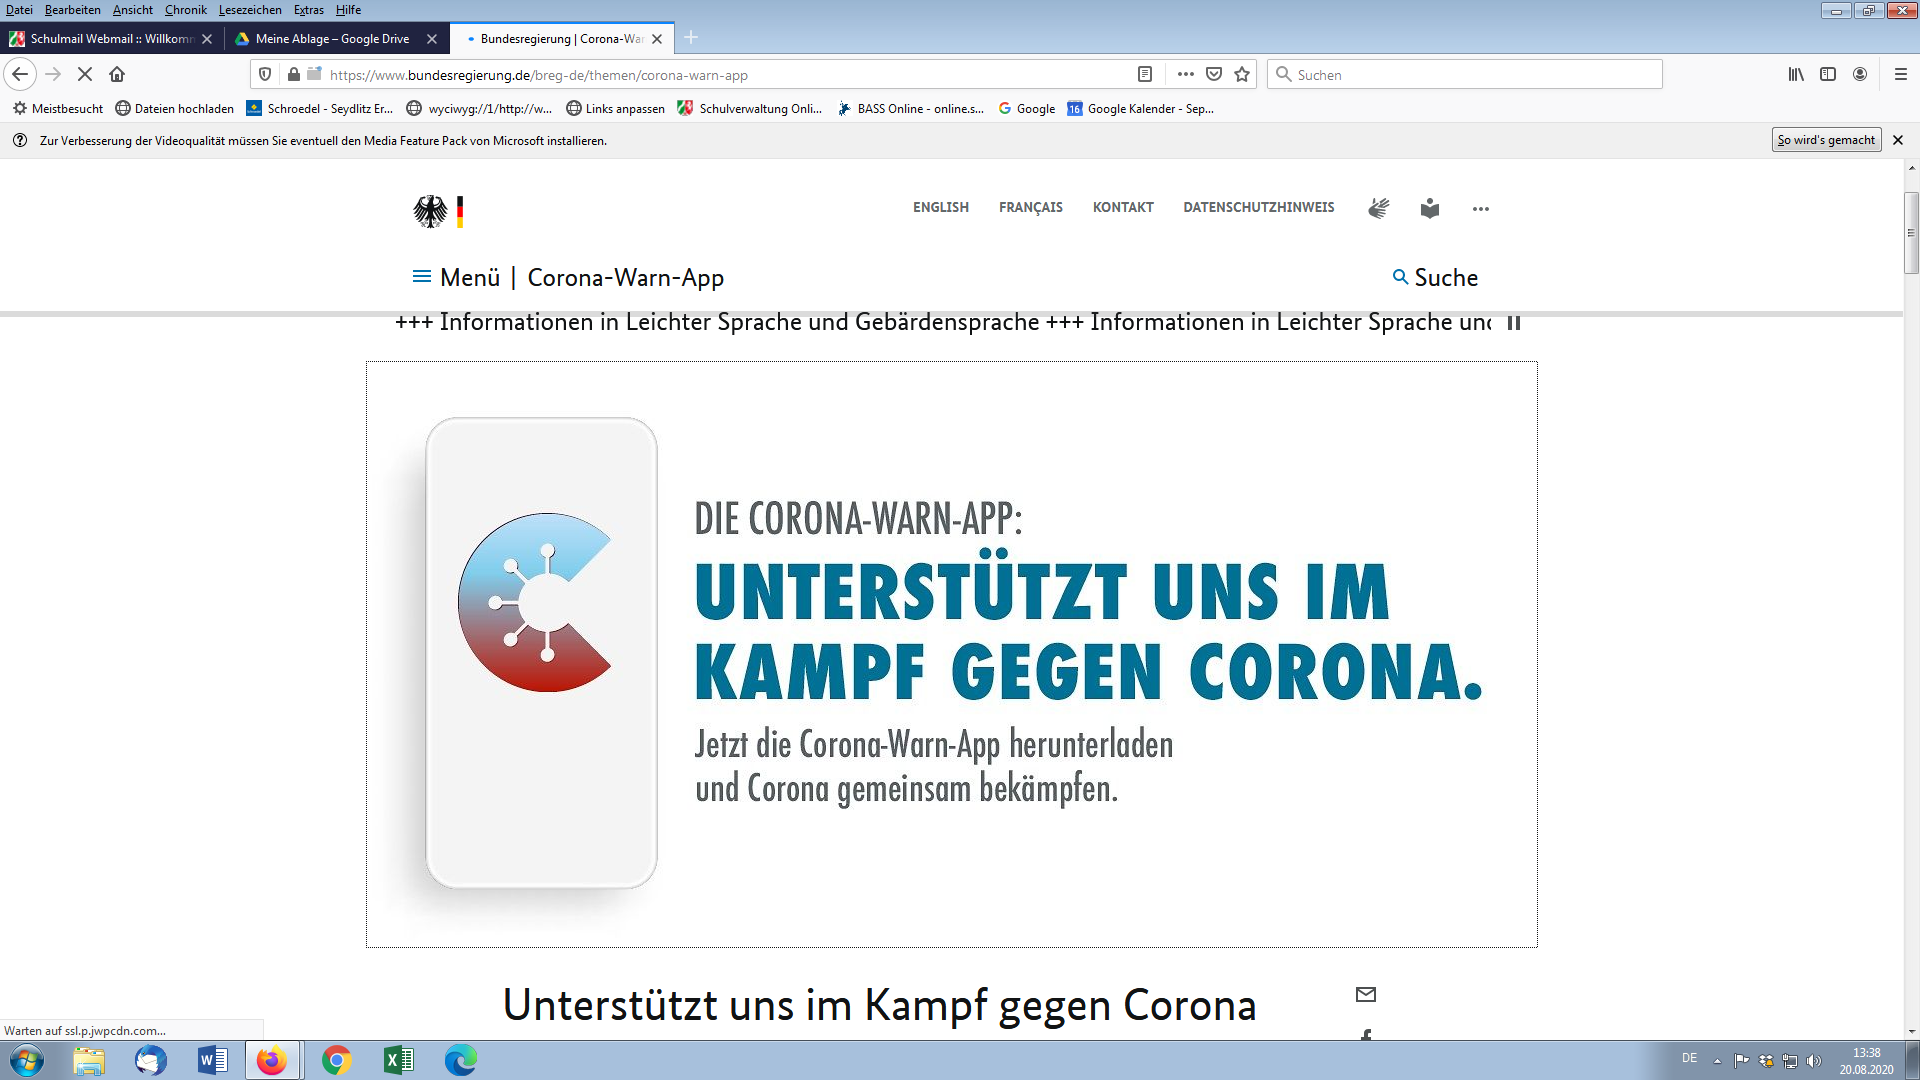1920x1080 pixels.
Task: Open Google bookmark
Action: 1027,109
